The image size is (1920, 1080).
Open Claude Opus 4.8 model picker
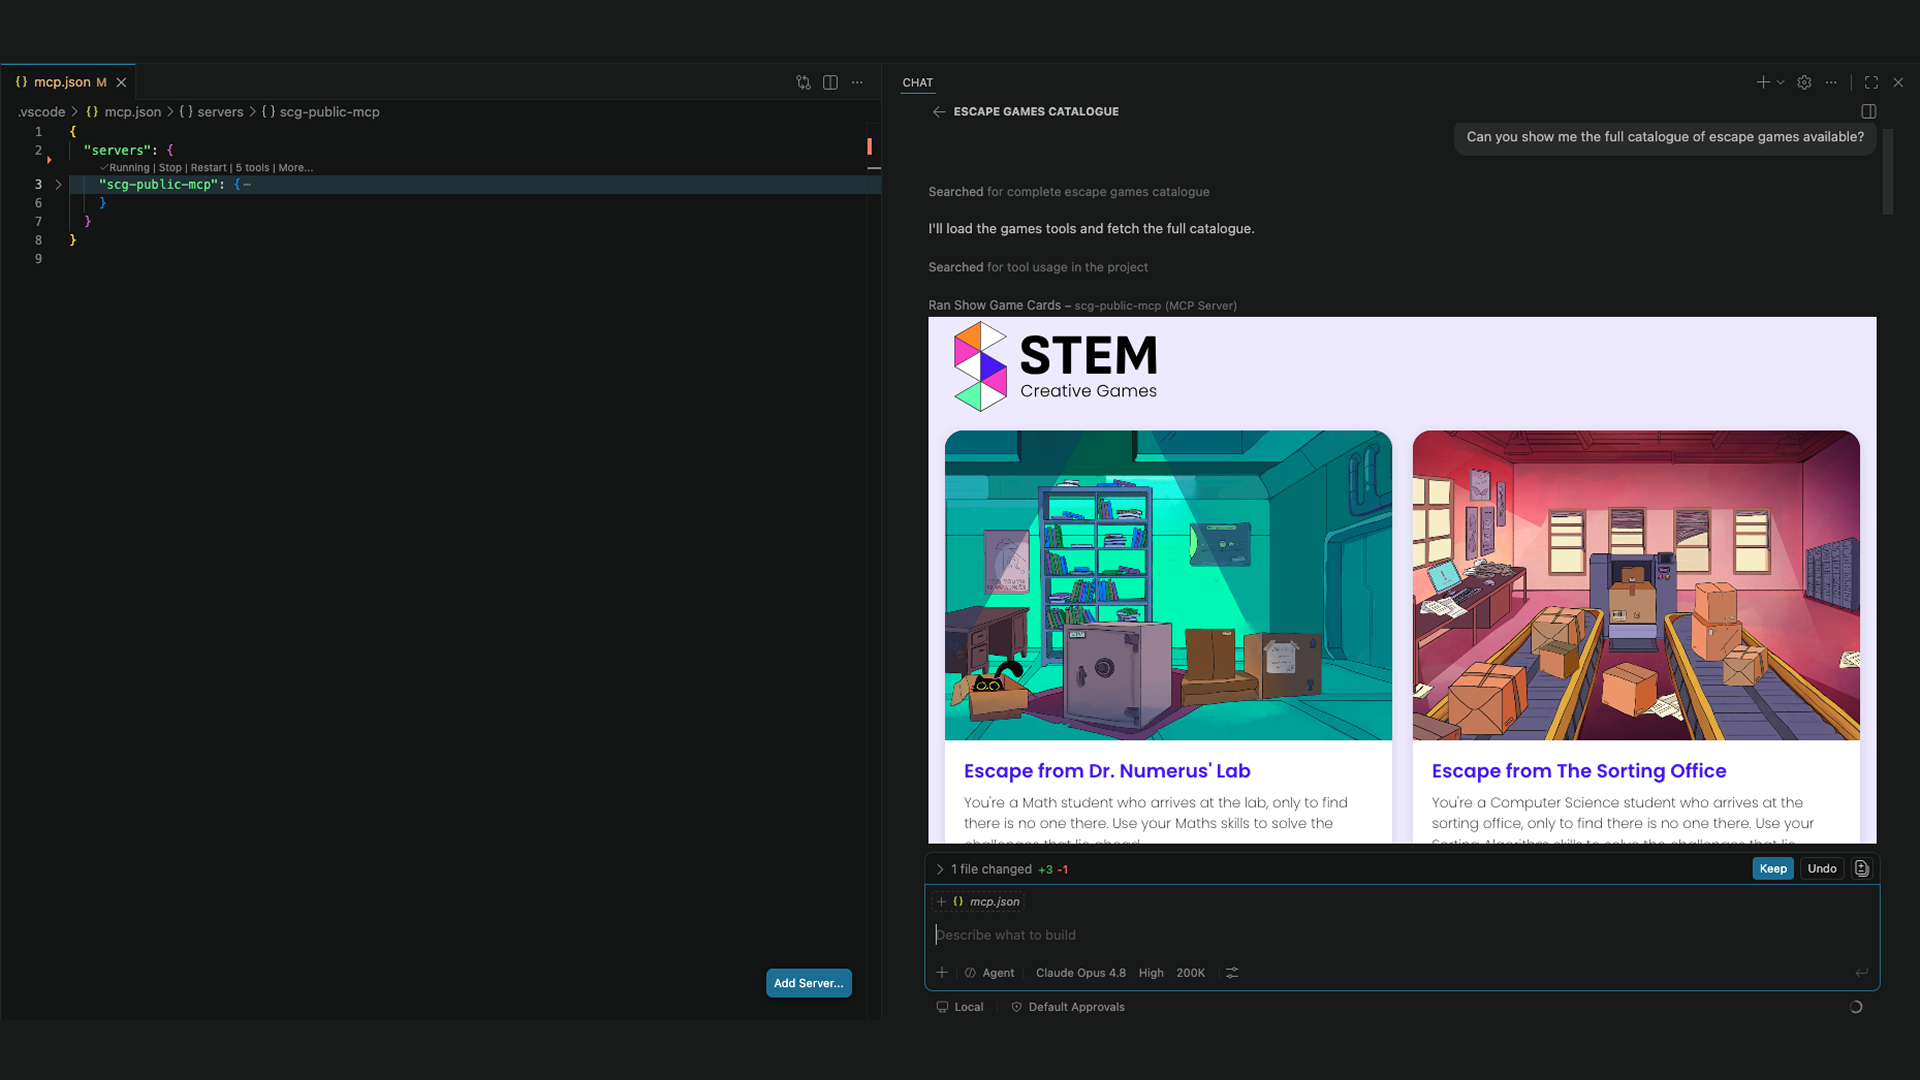pyautogui.click(x=1080, y=973)
